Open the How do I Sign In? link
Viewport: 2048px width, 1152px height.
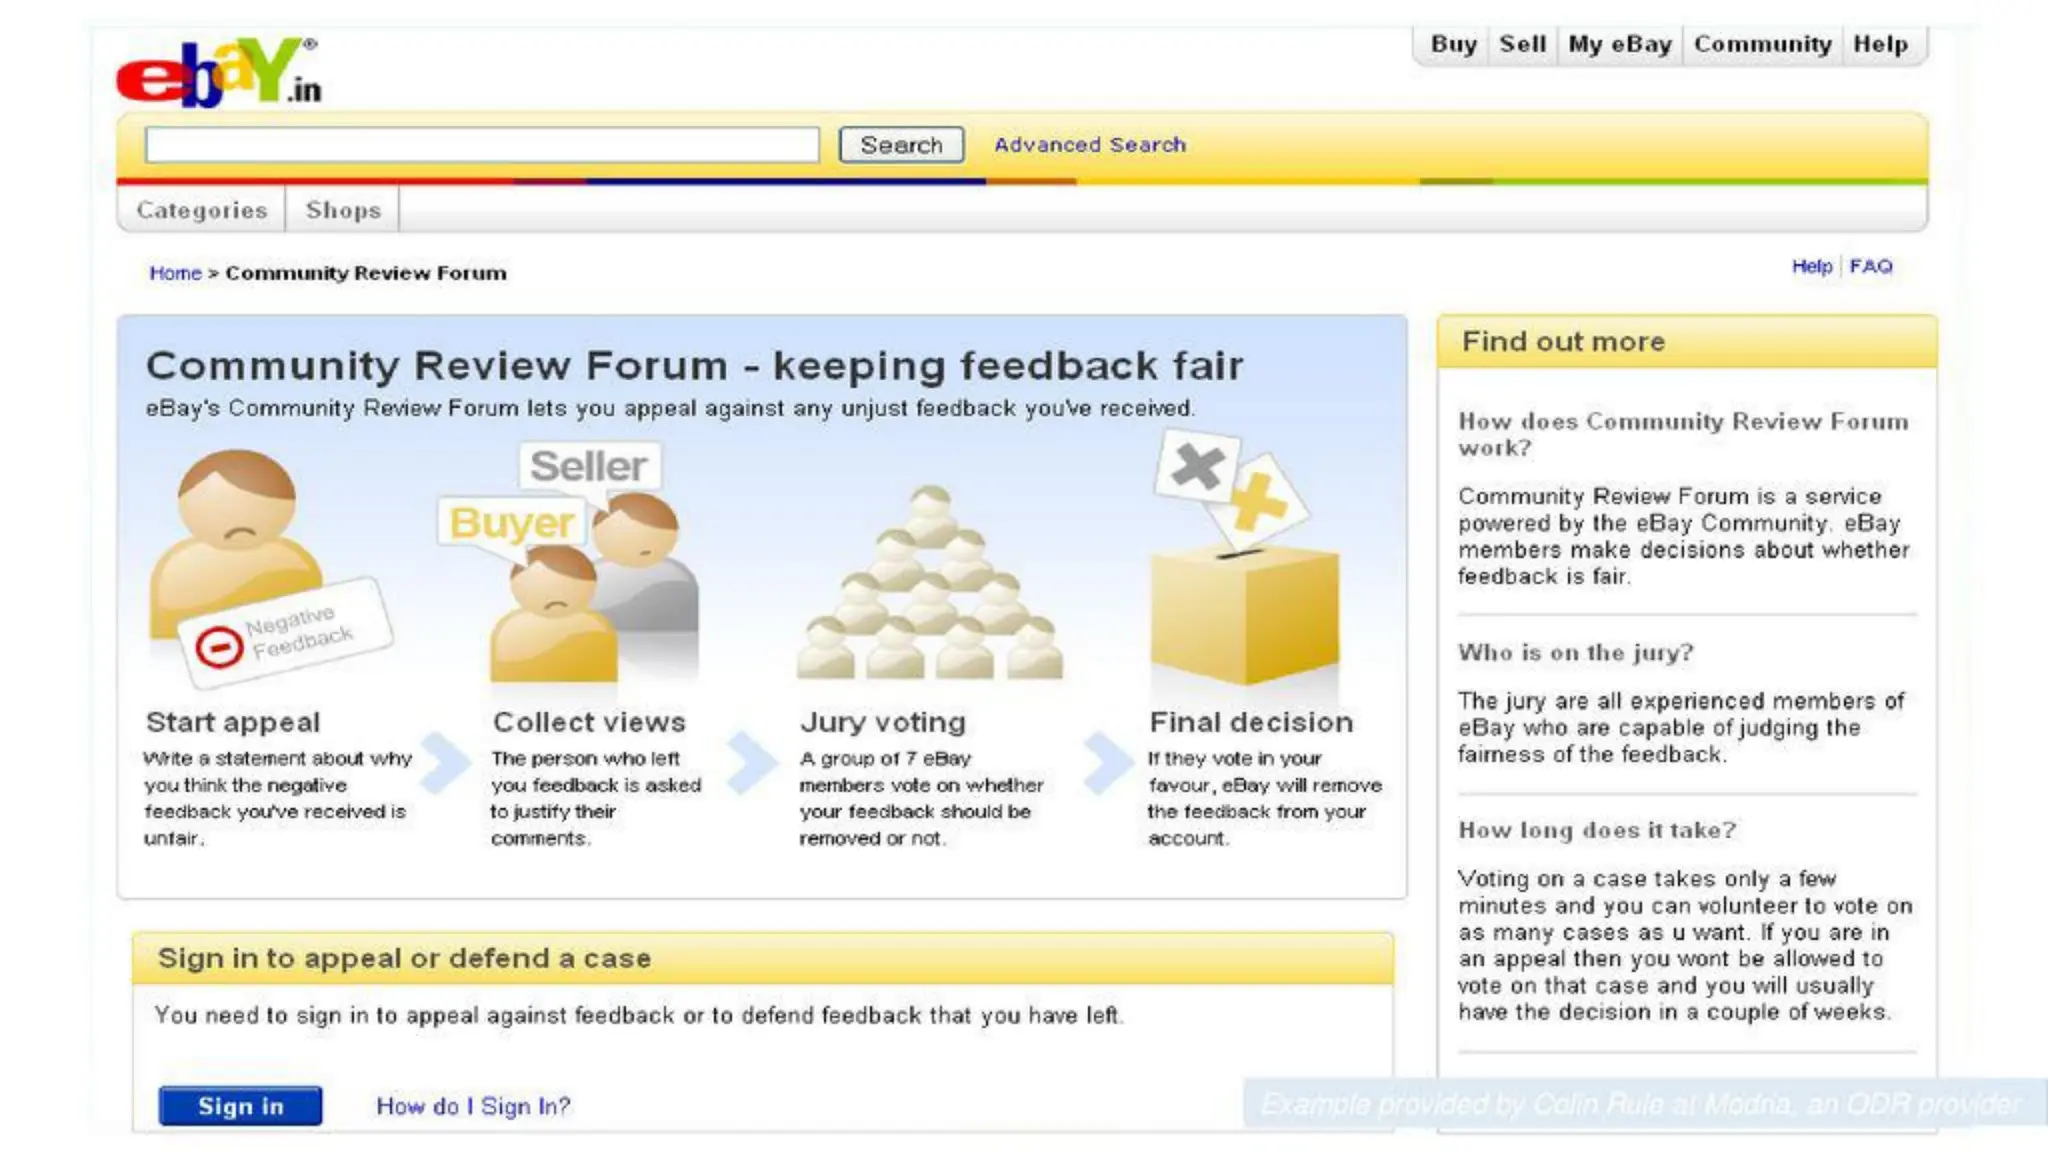click(473, 1106)
